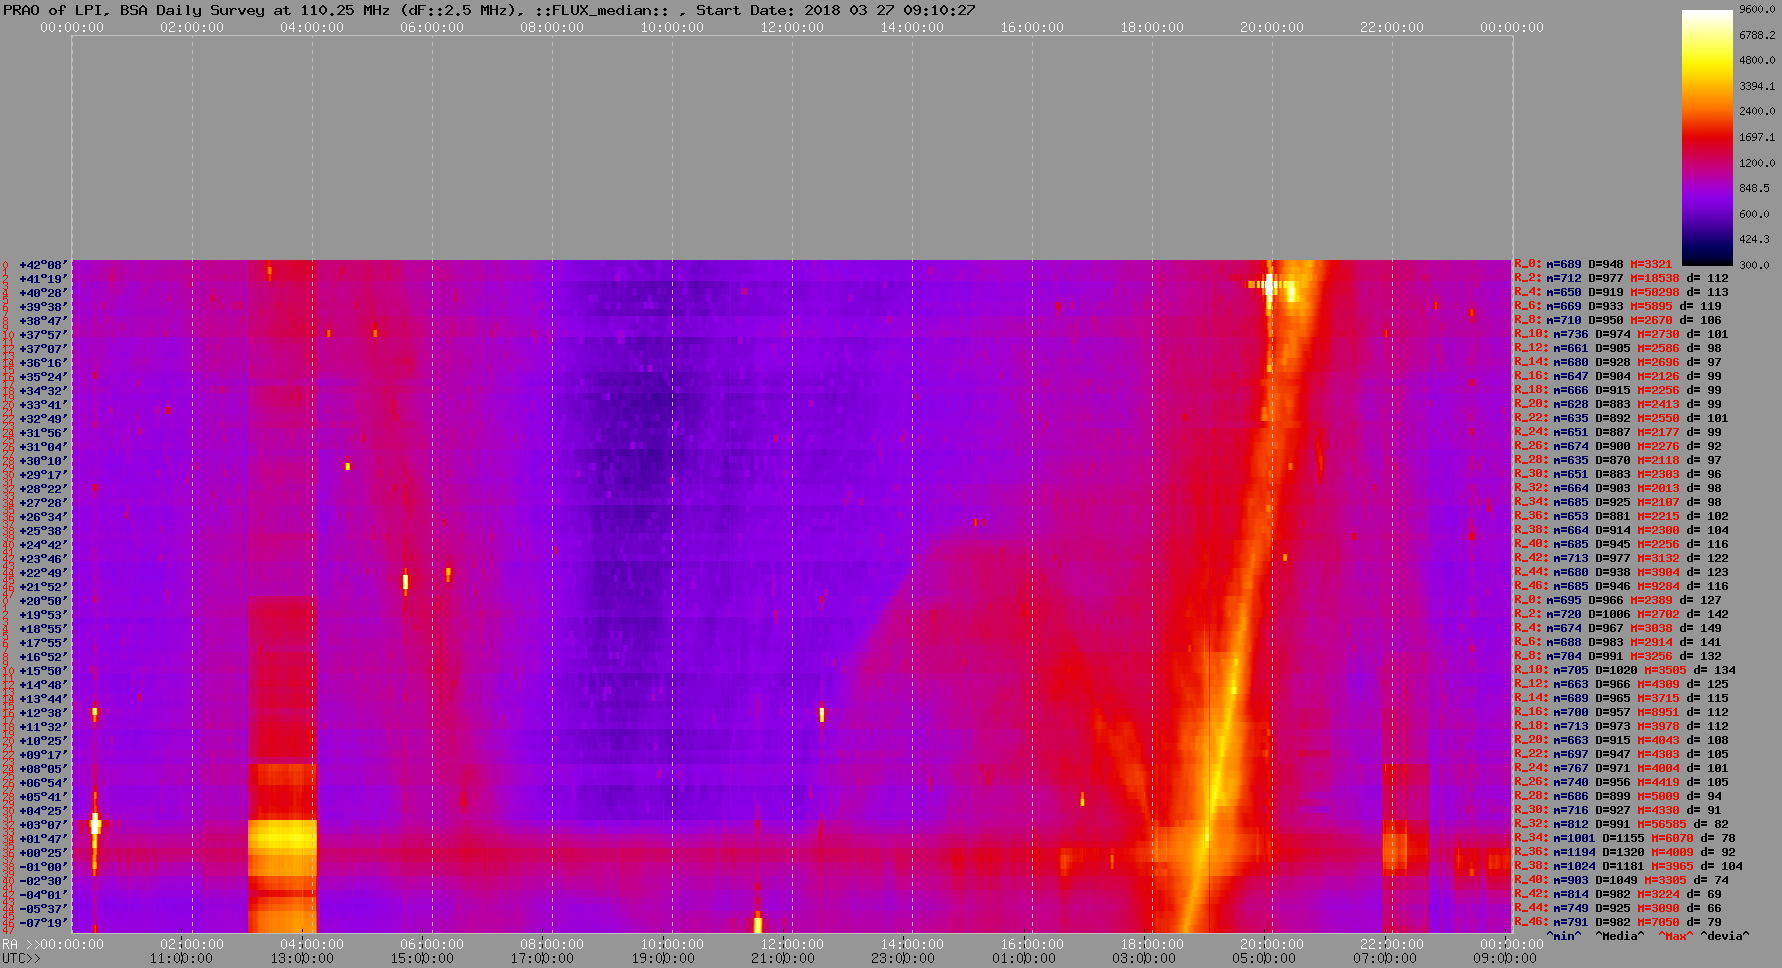Image resolution: width=1782 pixels, height=968 pixels.
Task: Click stats row with M=18538
Action: [1621, 279]
